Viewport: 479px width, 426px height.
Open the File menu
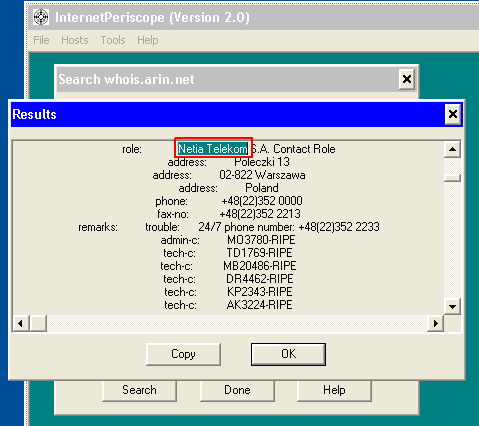[41, 40]
